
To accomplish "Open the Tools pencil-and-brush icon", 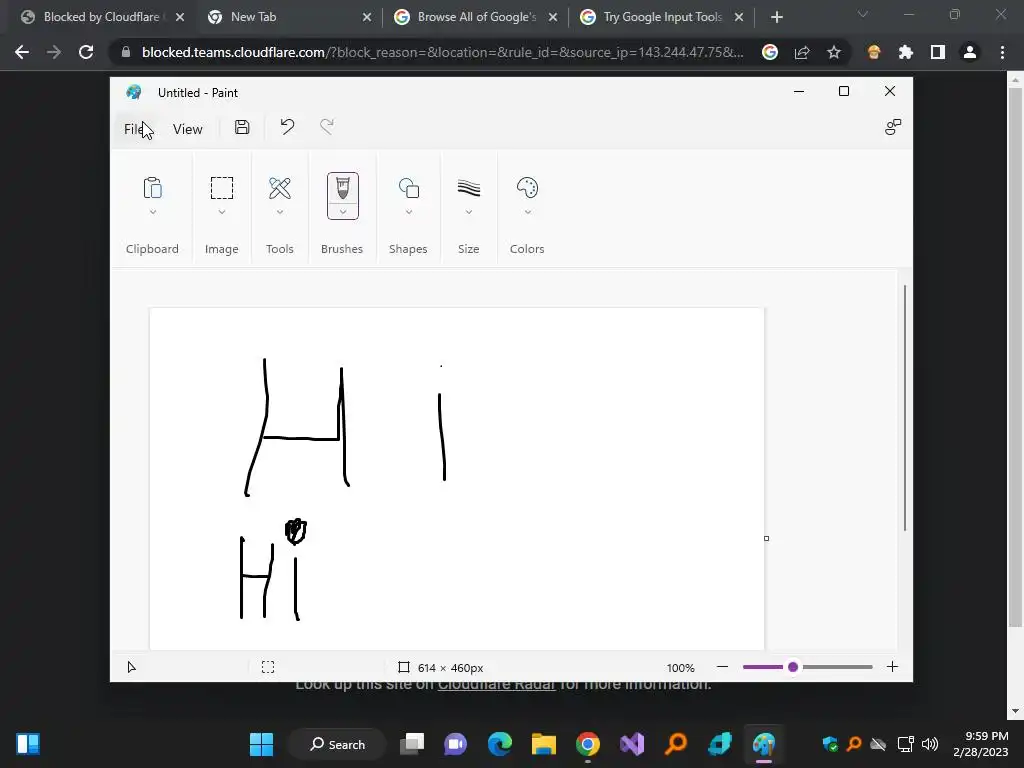I will [280, 188].
